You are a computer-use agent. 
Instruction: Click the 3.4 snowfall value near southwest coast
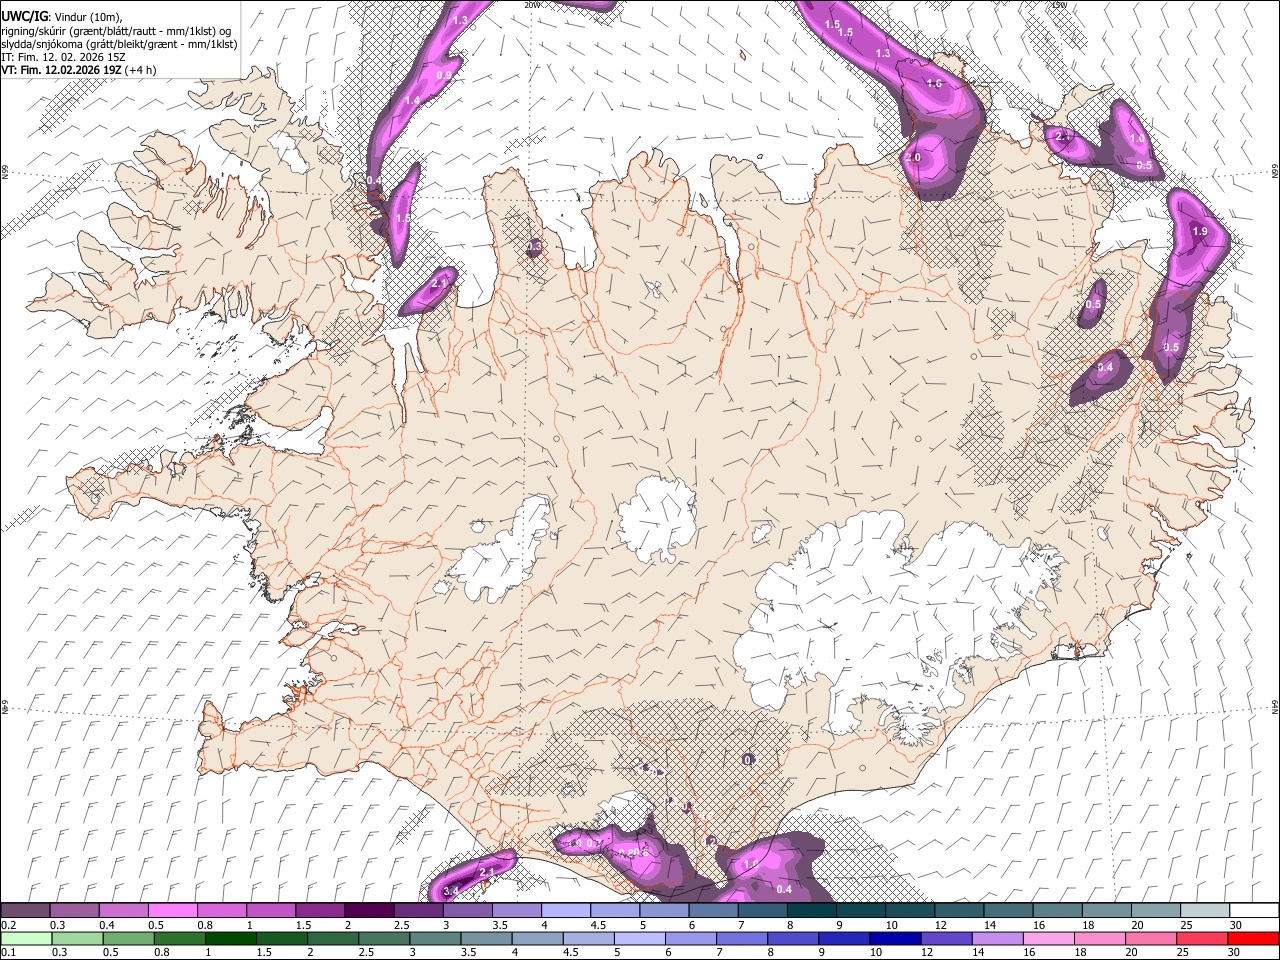[450, 891]
